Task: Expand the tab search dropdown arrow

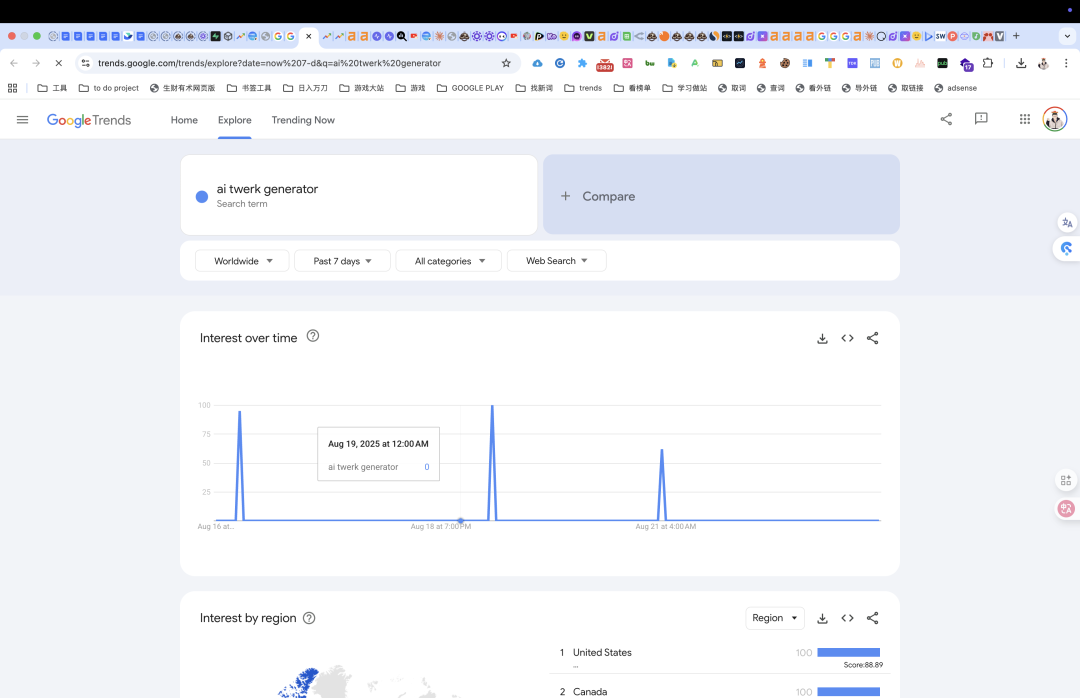Action: click(x=1067, y=36)
